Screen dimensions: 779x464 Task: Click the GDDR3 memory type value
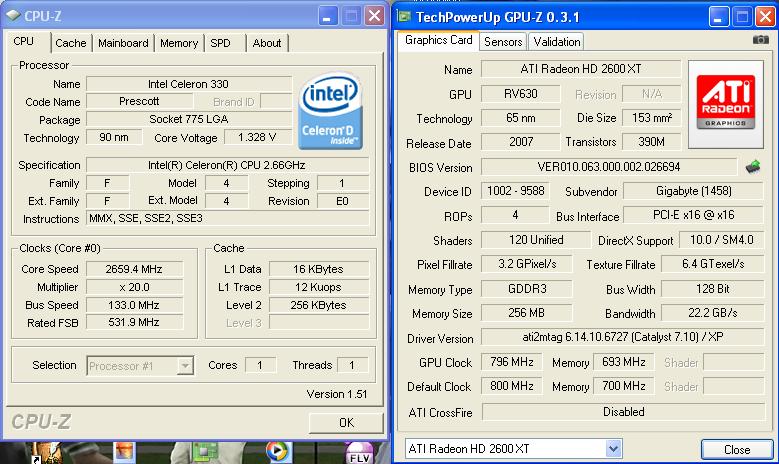(527, 289)
